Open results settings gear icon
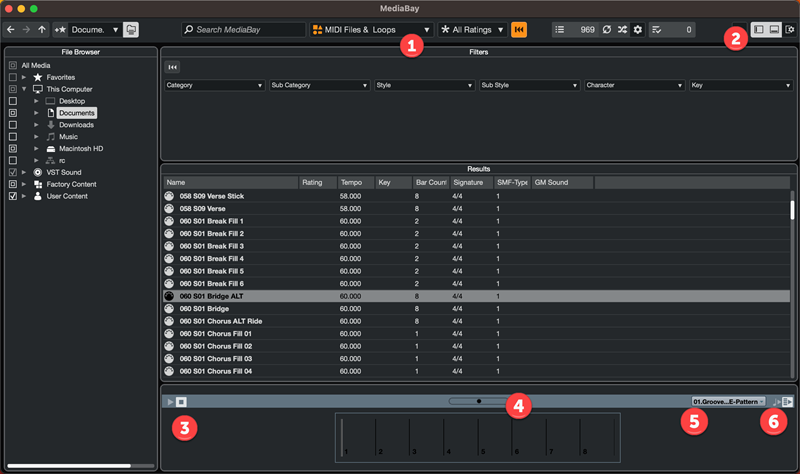This screenshot has width=800, height=474. [x=638, y=30]
